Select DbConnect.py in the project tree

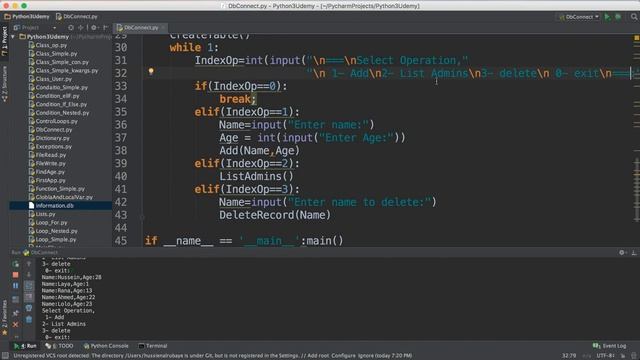pyautogui.click(x=51, y=130)
